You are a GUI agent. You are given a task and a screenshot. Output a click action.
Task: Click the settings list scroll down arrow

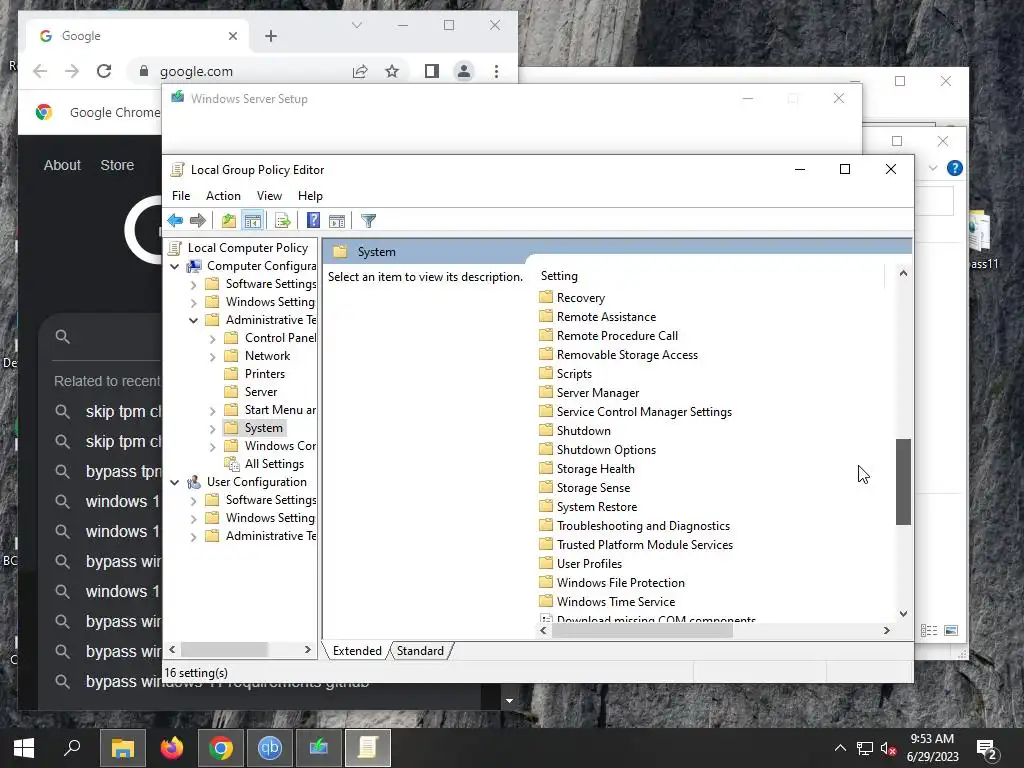(x=903, y=614)
